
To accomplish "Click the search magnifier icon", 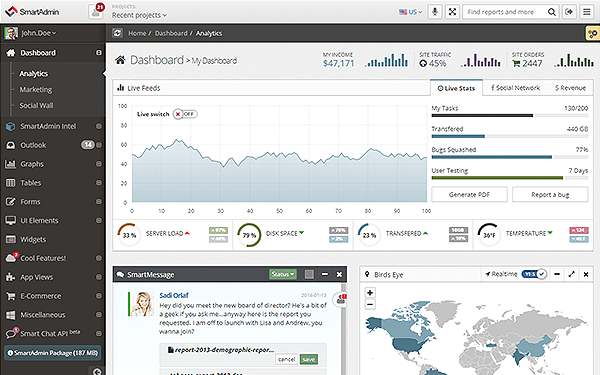I will [x=551, y=12].
